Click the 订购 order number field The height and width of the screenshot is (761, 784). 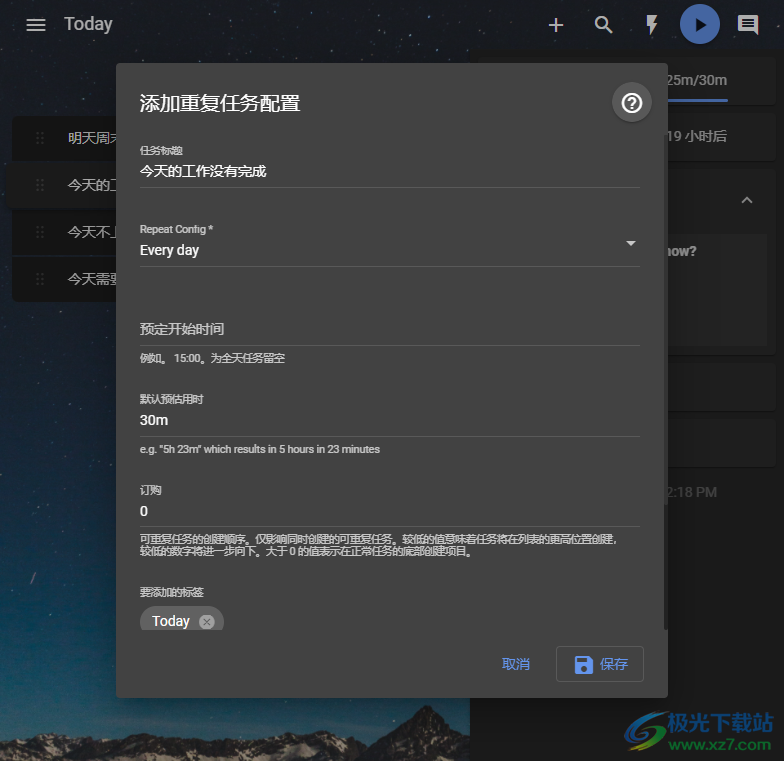[x=389, y=511]
